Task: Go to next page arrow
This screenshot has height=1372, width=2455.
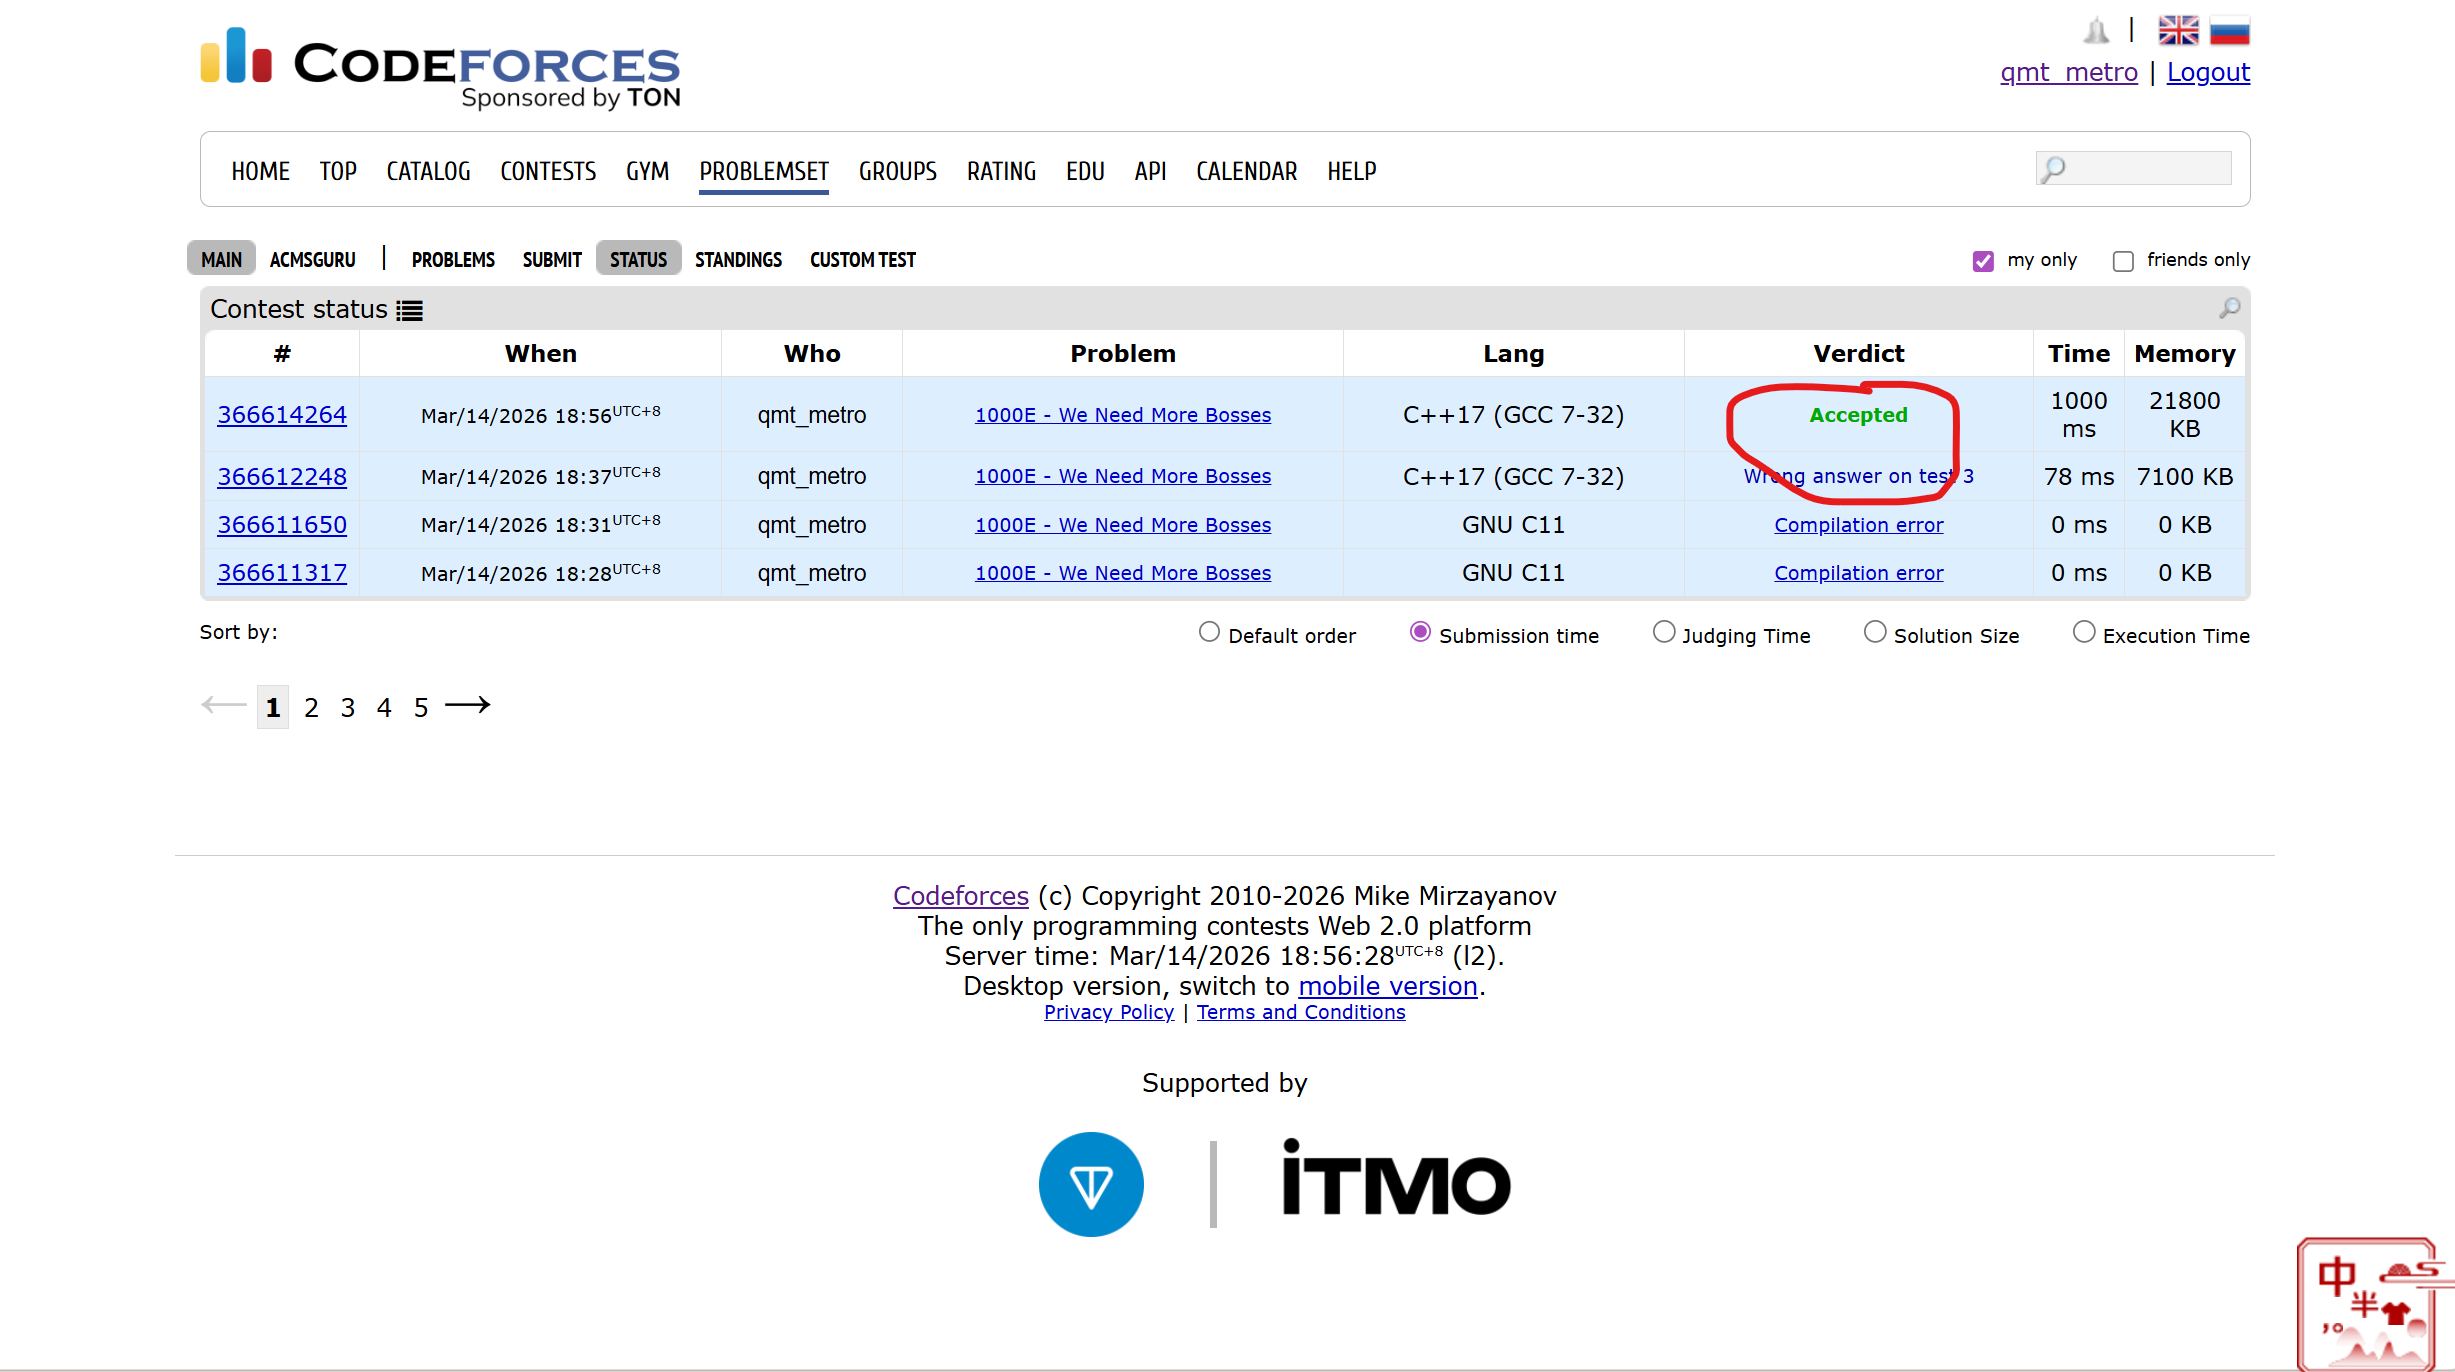Action: pos(468,706)
